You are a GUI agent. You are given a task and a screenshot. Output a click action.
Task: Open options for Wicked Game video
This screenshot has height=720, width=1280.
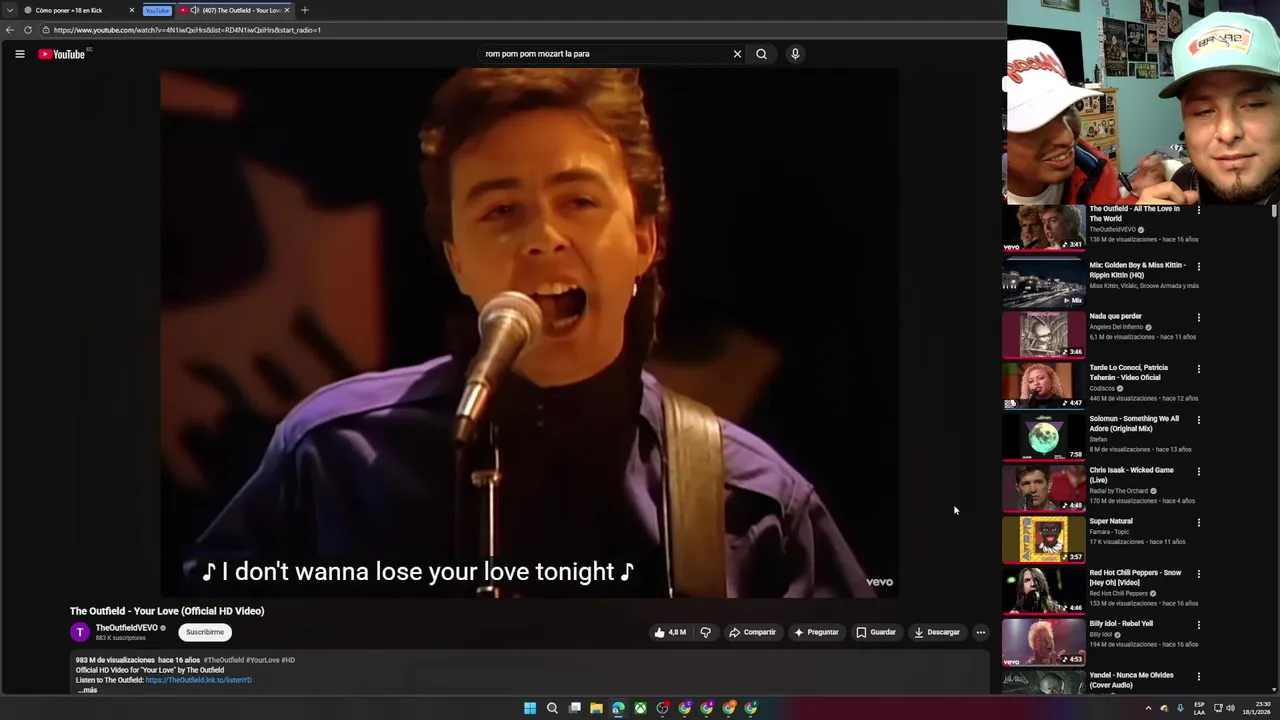[x=1198, y=470]
